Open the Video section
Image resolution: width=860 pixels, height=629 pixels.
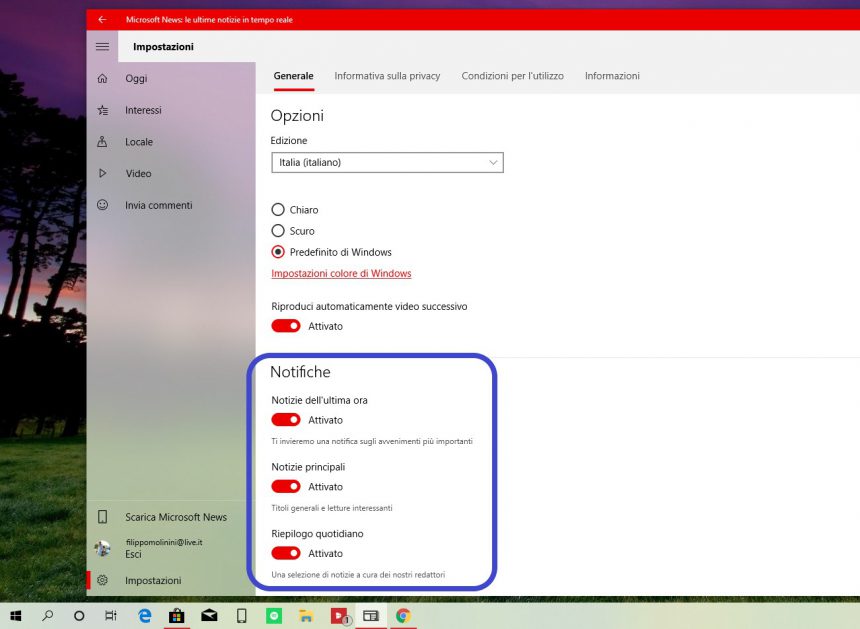click(x=138, y=173)
